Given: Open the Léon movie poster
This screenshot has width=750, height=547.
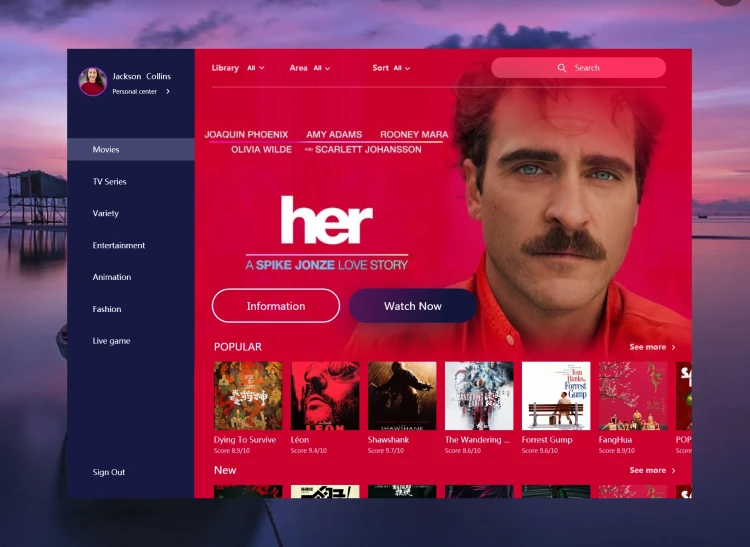Looking at the screenshot, I should click(325, 396).
